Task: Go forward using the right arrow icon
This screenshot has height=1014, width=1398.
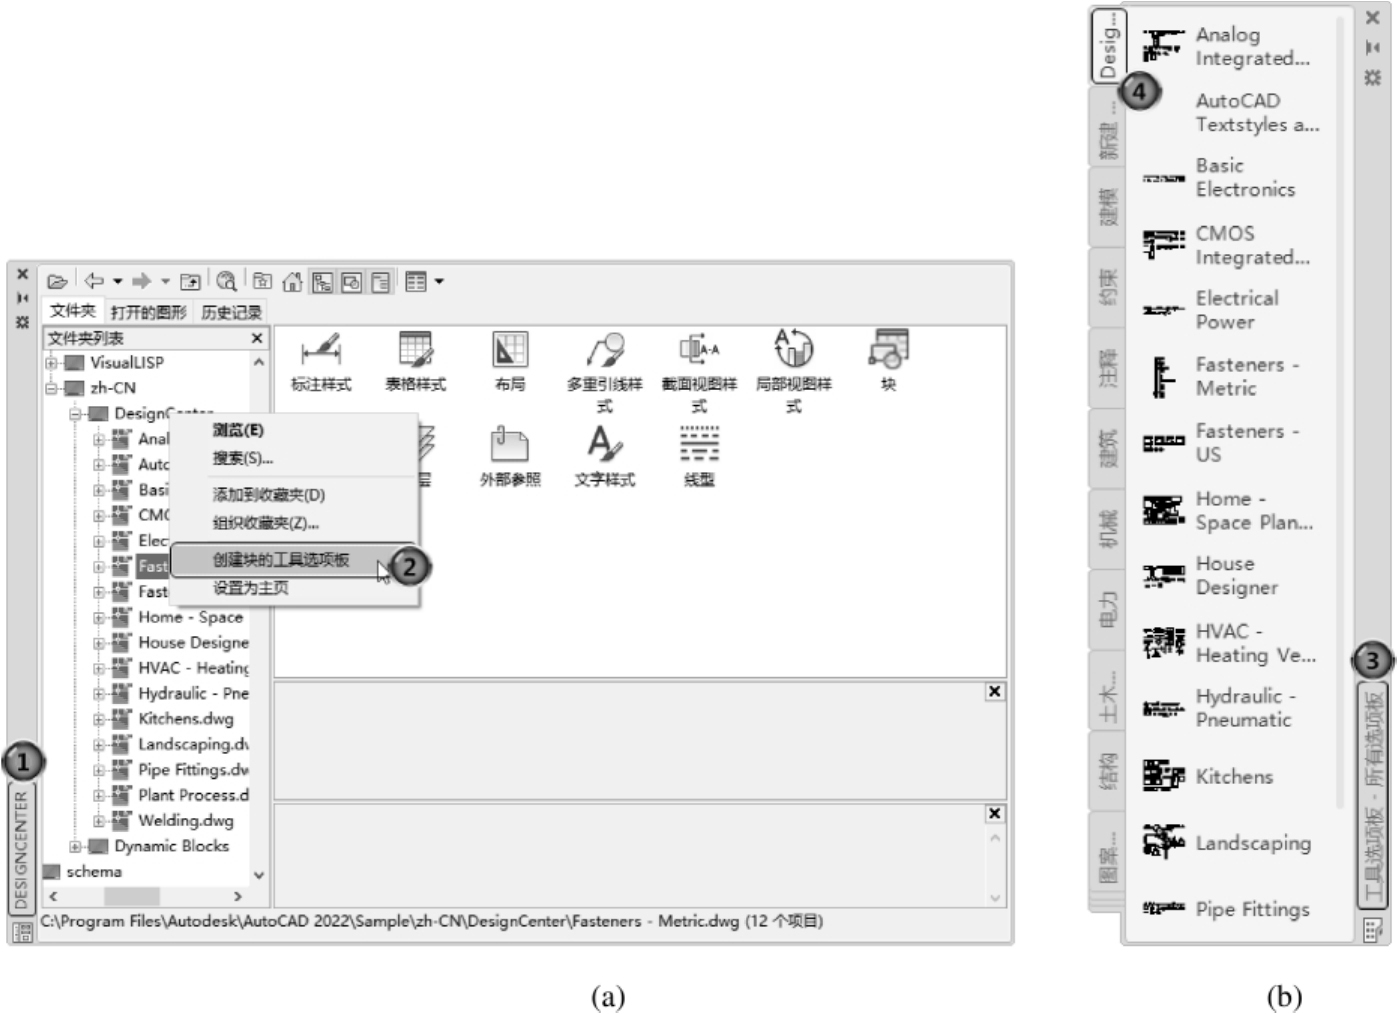Action: (142, 282)
